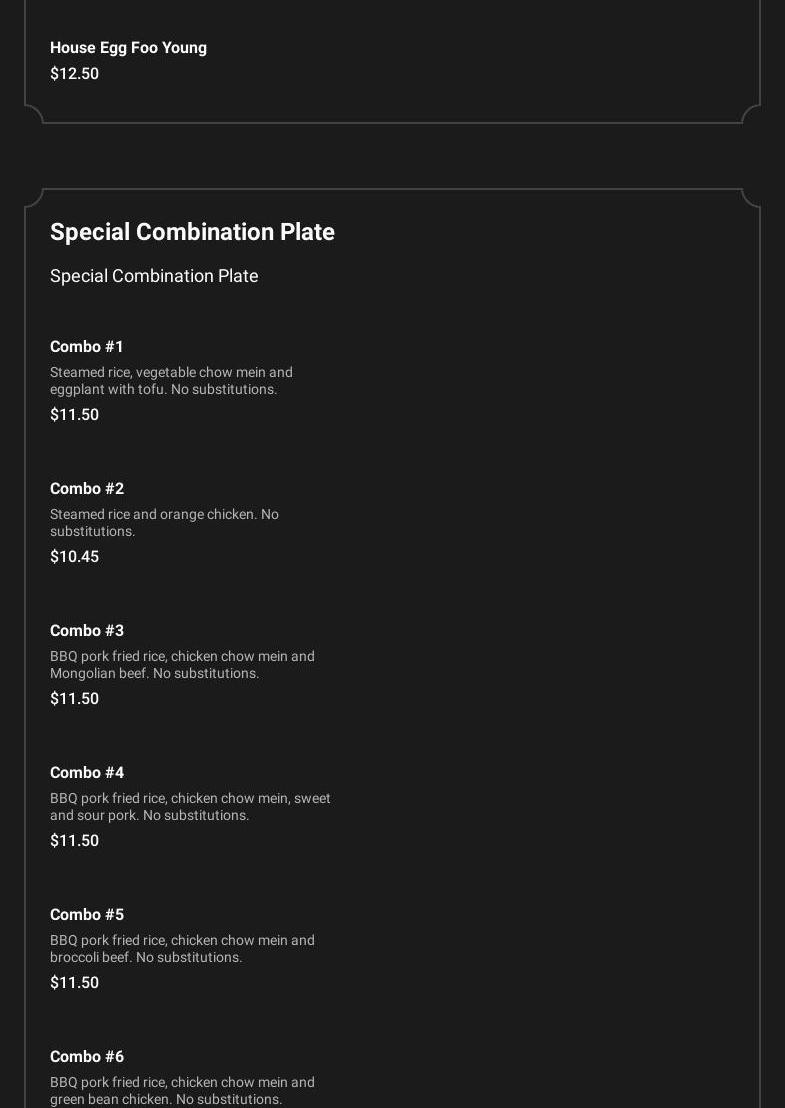The height and width of the screenshot is (1108, 785).
Task: Click the Special Combination Plate subtitle text
Action: [154, 276]
